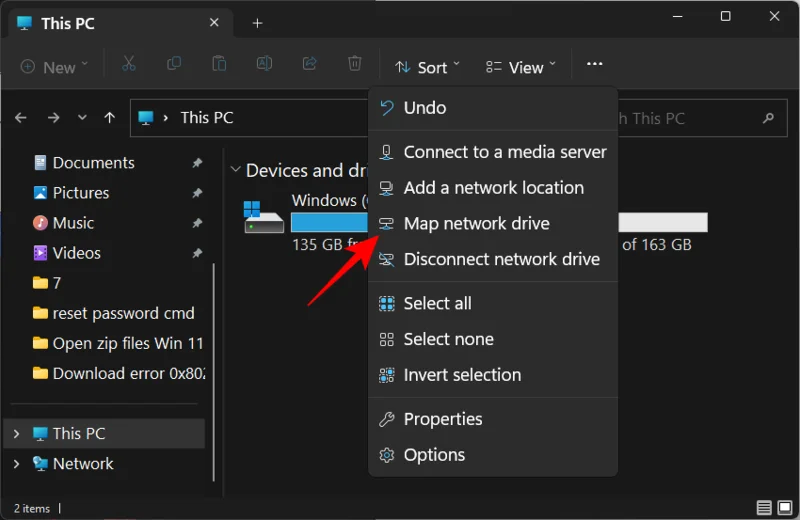
Task: Add a new tab with plus button
Action: pyautogui.click(x=258, y=23)
